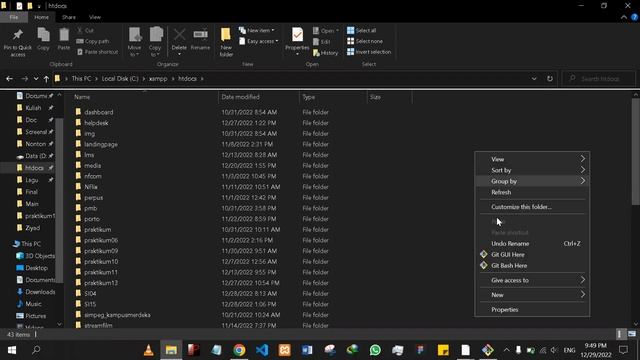Viewport: 640px width, 360px height.
Task: Open the ribbon help question icon
Action: [x=634, y=17]
